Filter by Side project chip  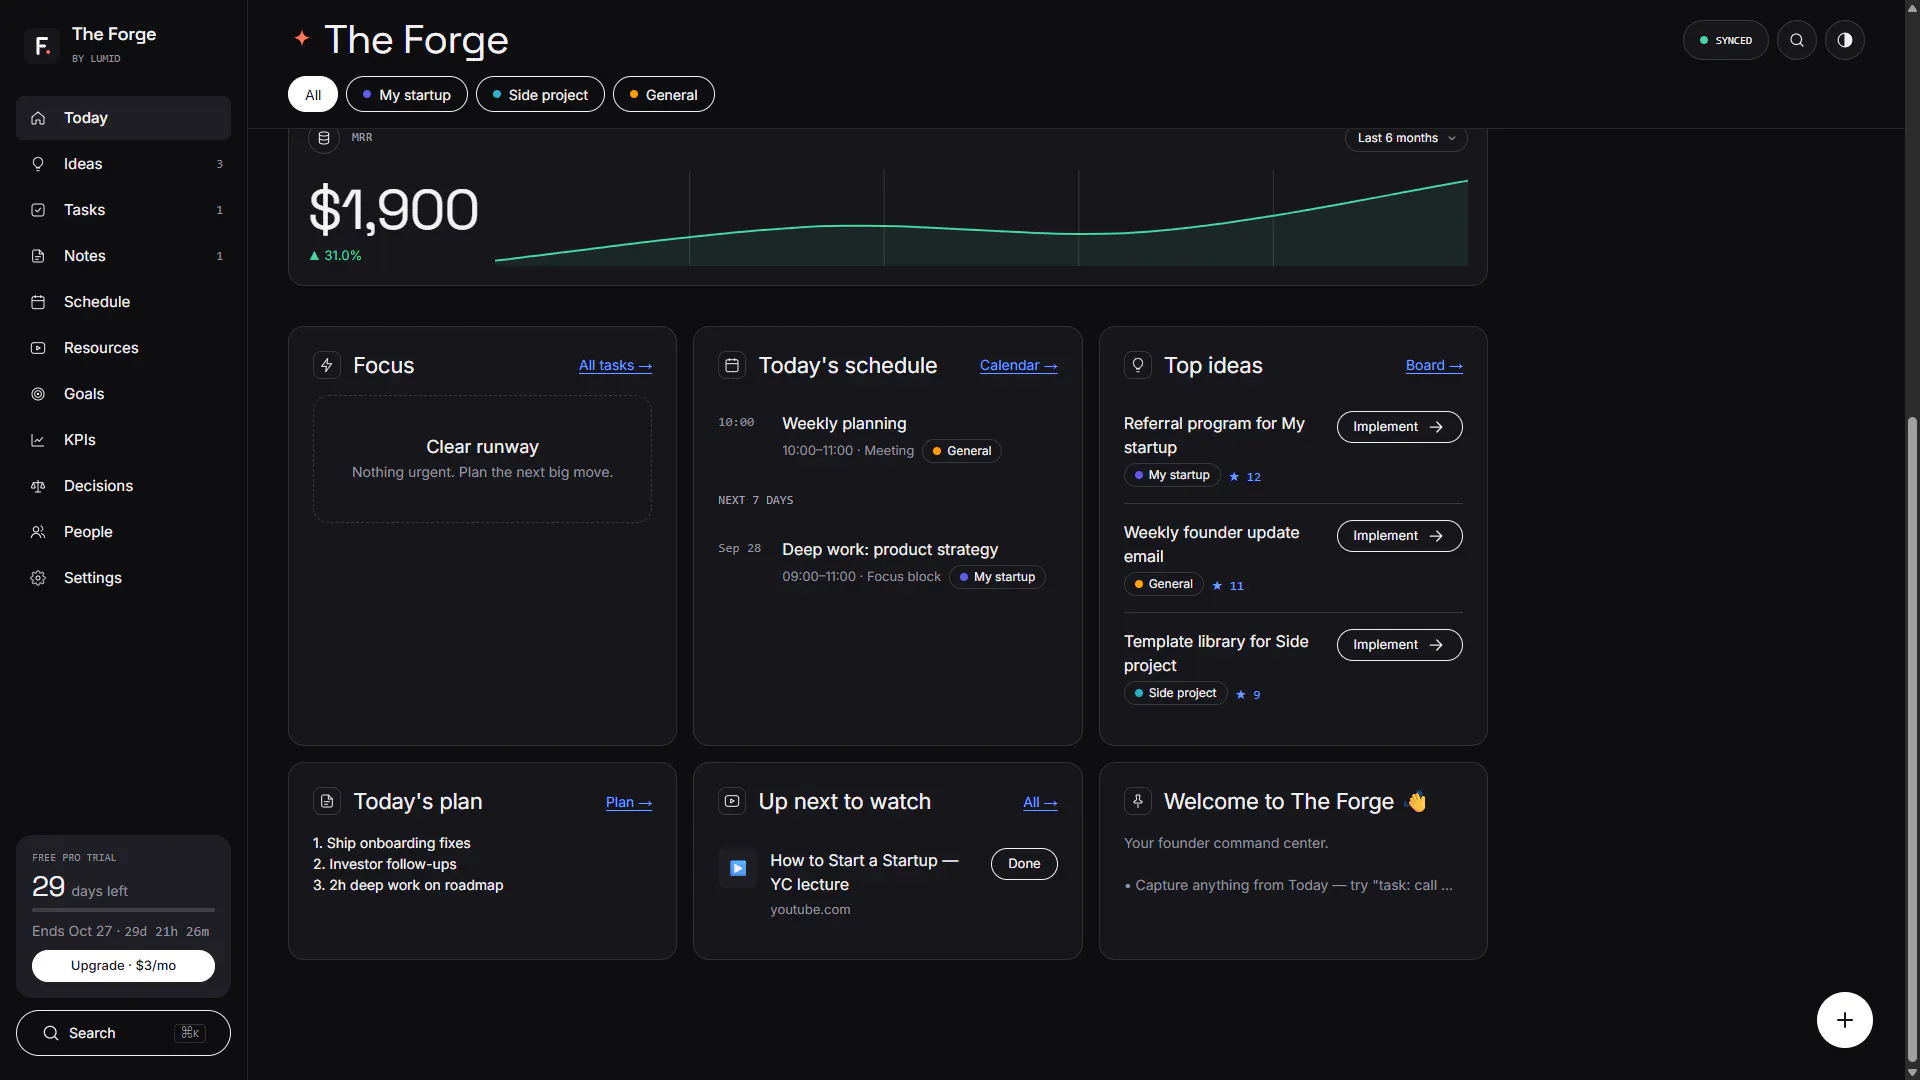coord(540,94)
